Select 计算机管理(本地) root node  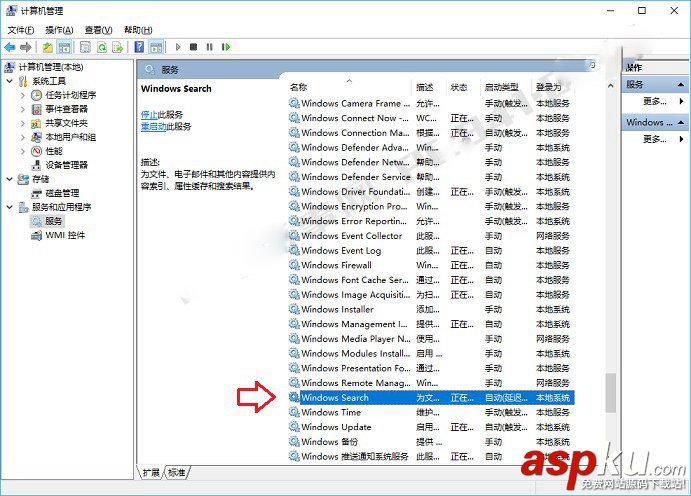click(51, 67)
